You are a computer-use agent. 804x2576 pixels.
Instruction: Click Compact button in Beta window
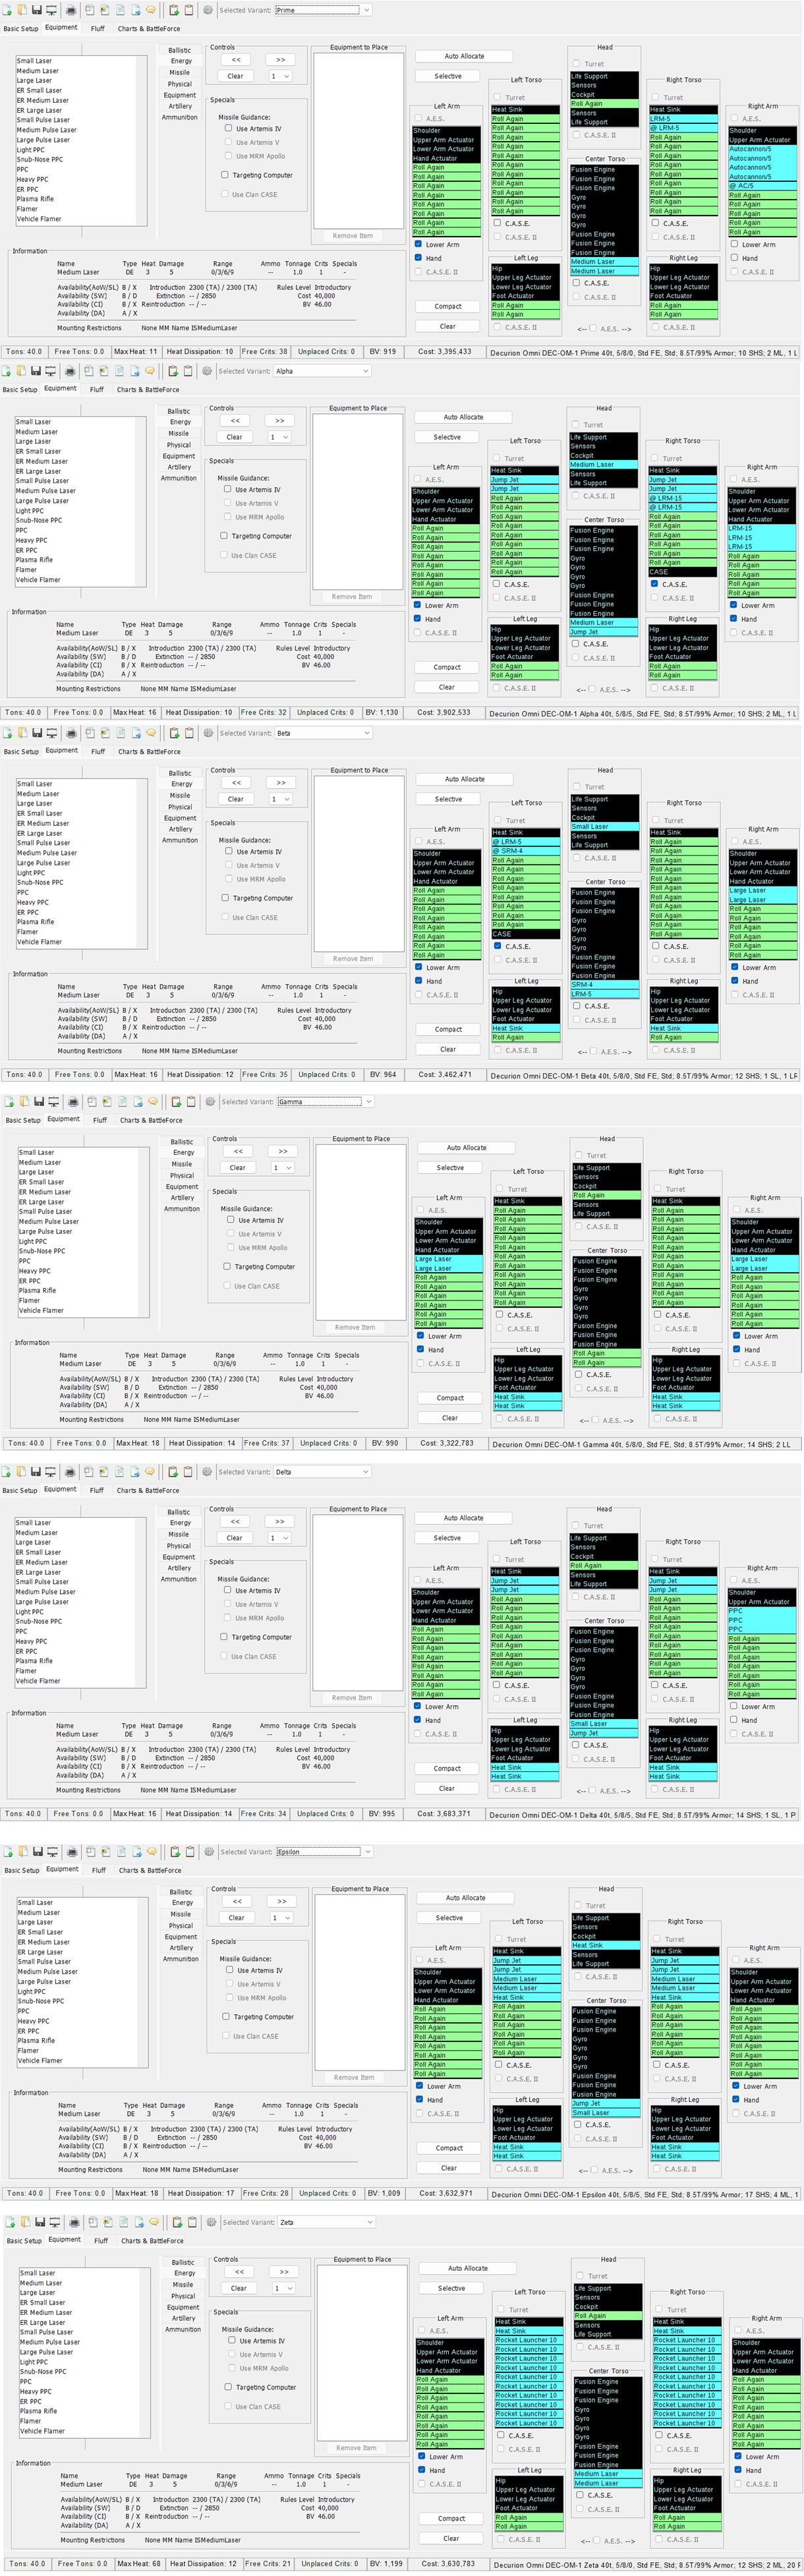(448, 1029)
